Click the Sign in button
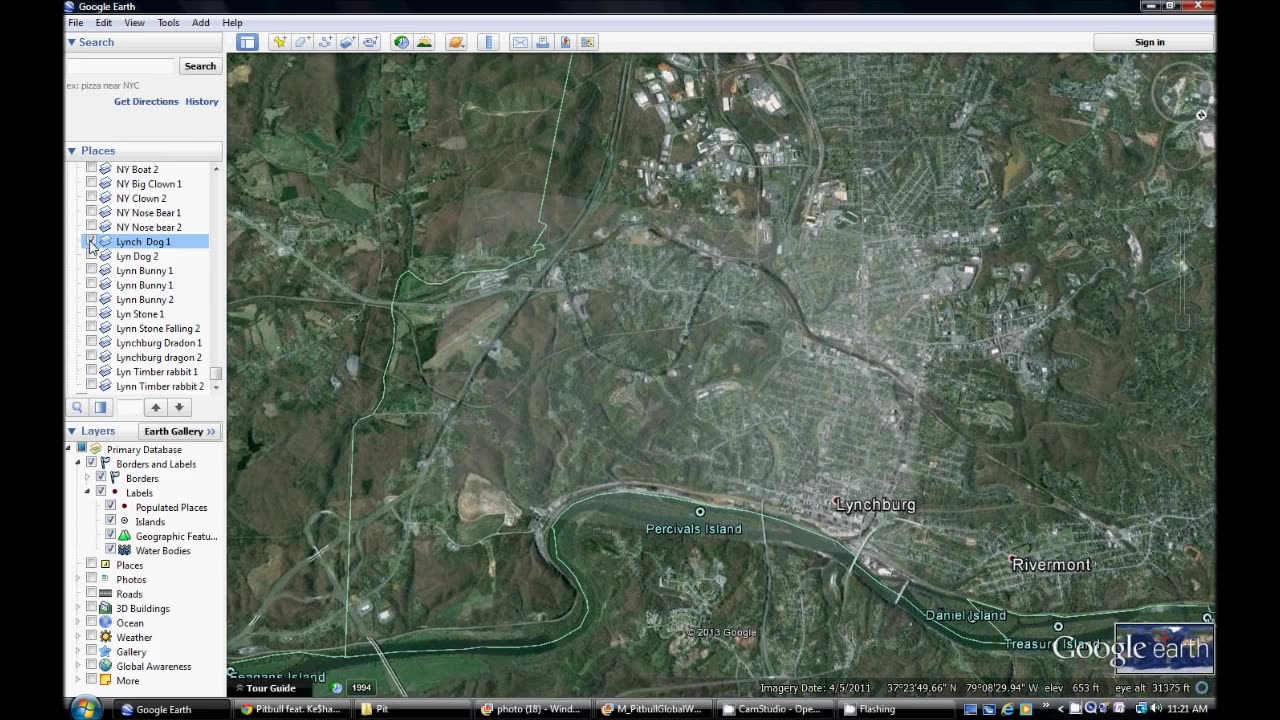1280x720 pixels. 1150,42
